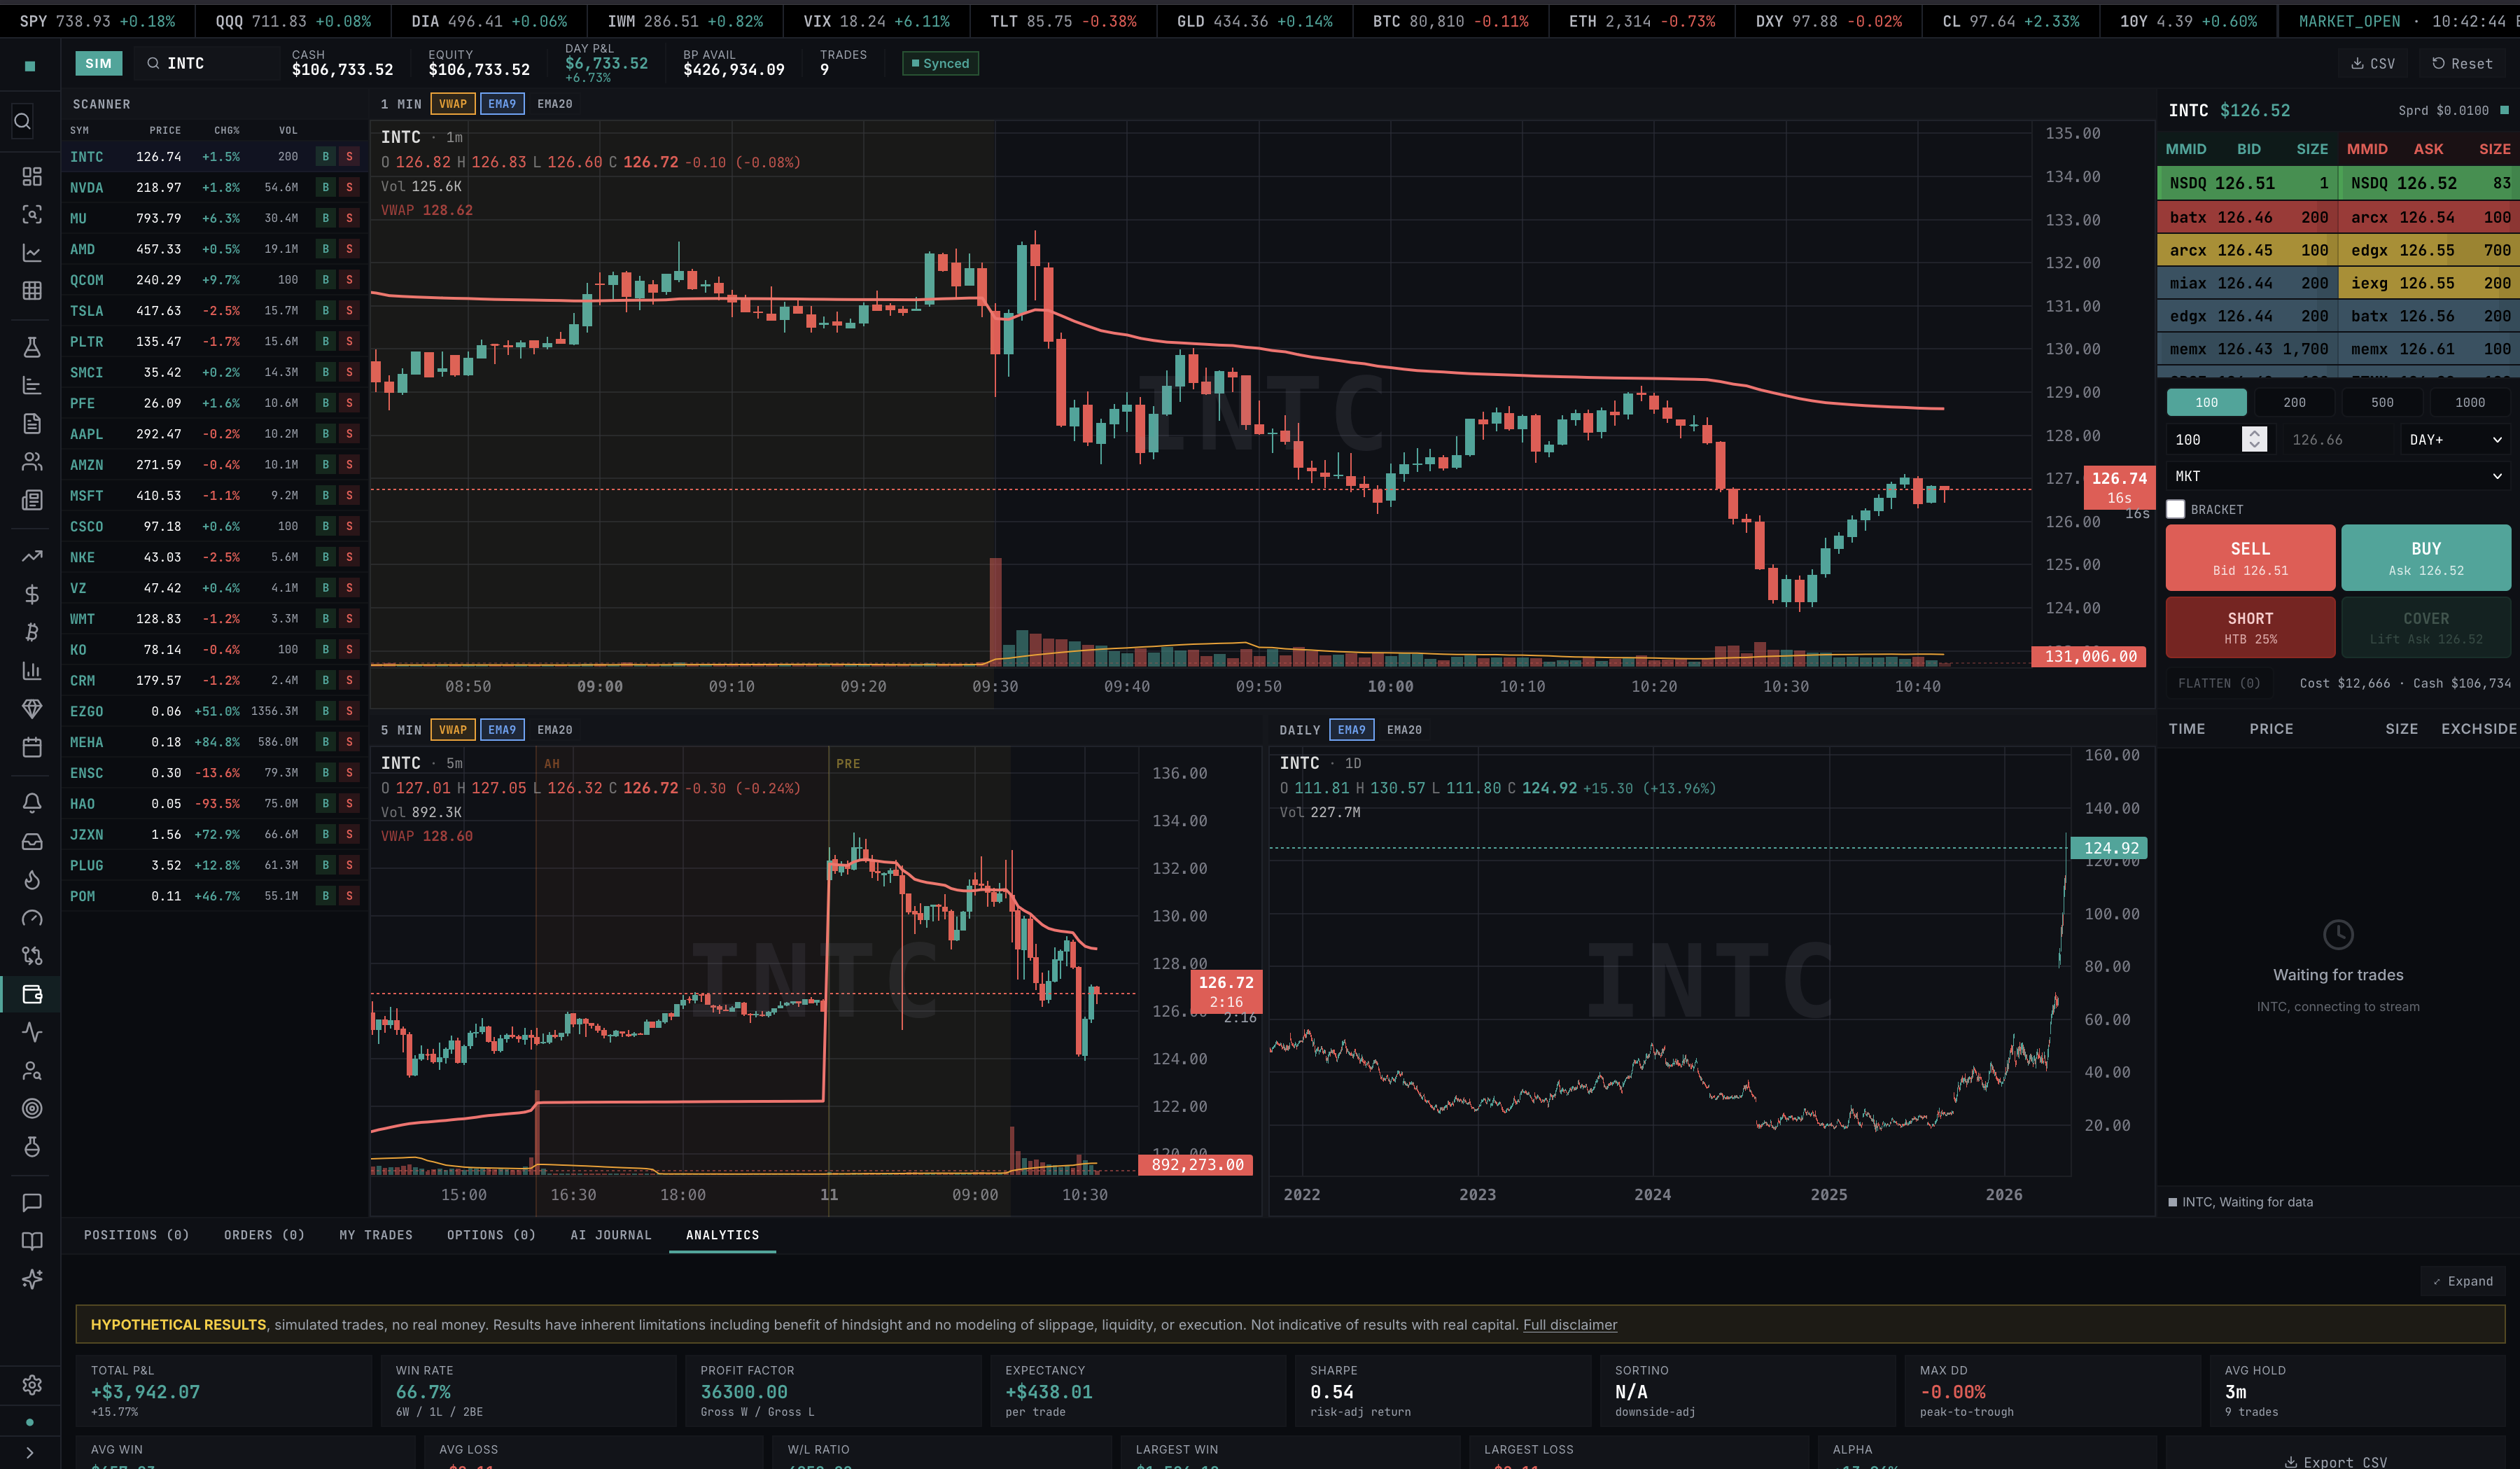The height and width of the screenshot is (1469, 2520).
Task: Expand the sidebar with the bottom chevron
Action: pyautogui.click(x=30, y=1452)
